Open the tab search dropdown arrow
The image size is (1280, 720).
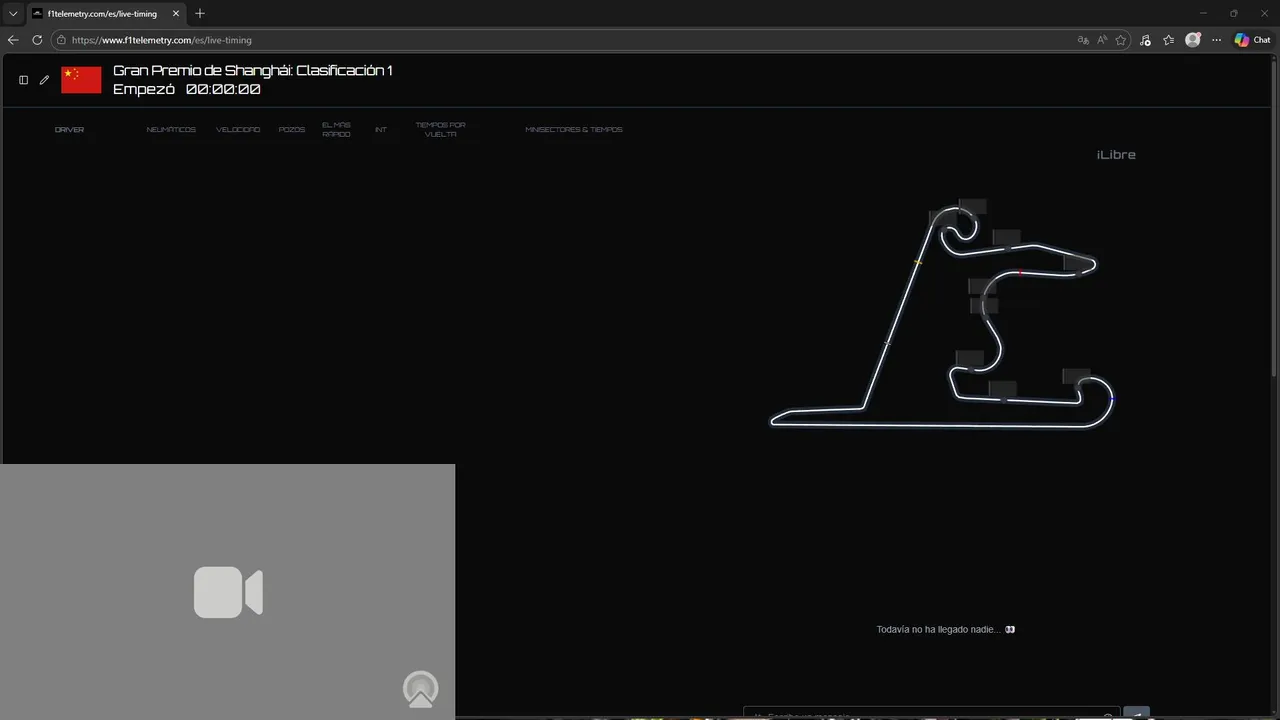point(13,14)
